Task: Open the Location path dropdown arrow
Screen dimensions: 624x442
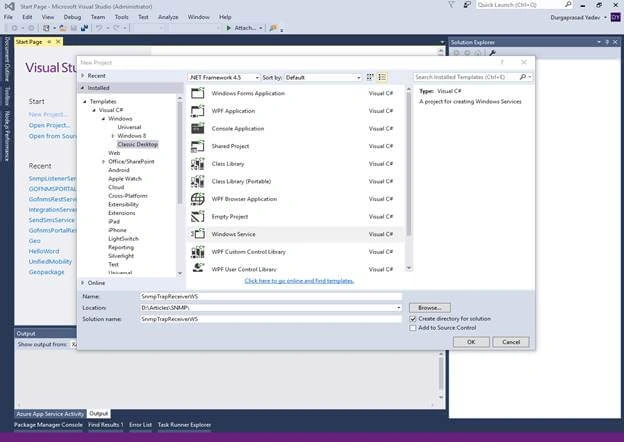Action: click(x=398, y=308)
